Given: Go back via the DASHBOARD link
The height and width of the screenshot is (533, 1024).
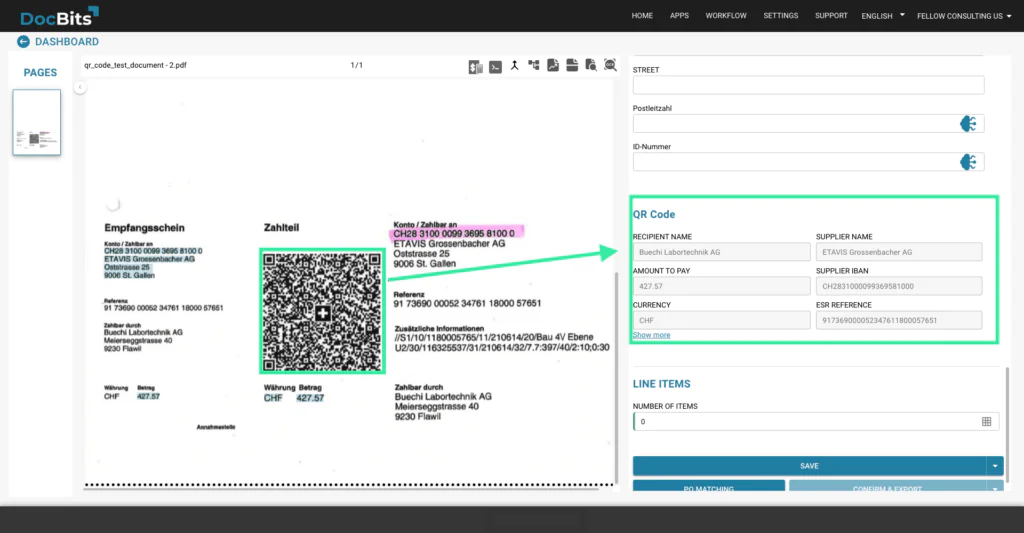Looking at the screenshot, I should (67, 42).
